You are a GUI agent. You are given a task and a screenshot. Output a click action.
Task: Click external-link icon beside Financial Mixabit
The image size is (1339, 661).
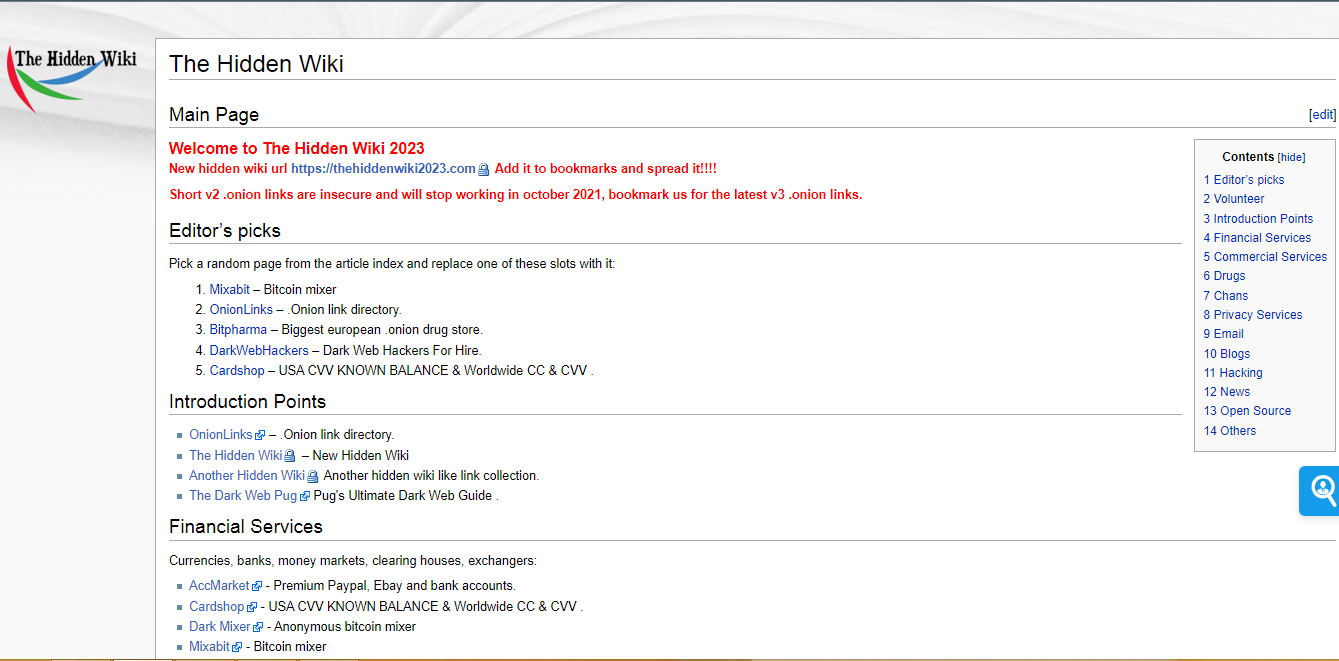point(238,648)
